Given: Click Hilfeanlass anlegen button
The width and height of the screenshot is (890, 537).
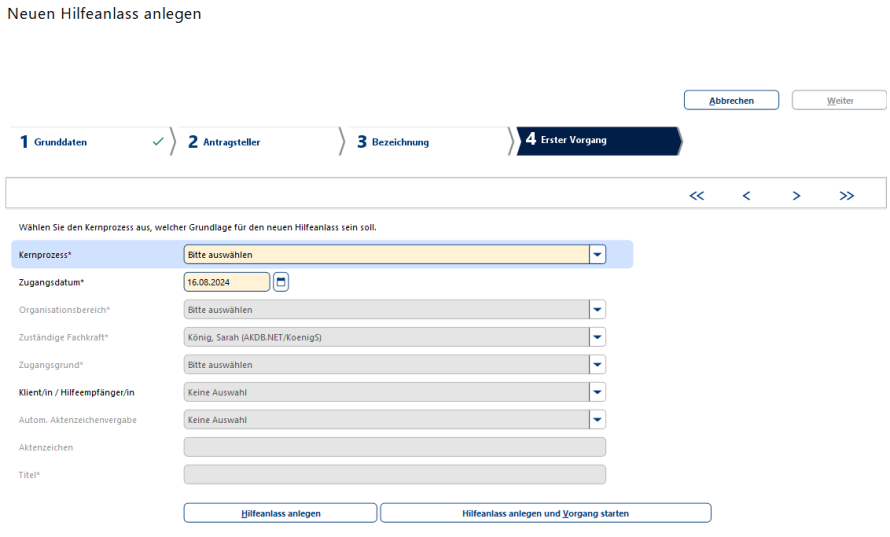Looking at the screenshot, I should point(280,513).
